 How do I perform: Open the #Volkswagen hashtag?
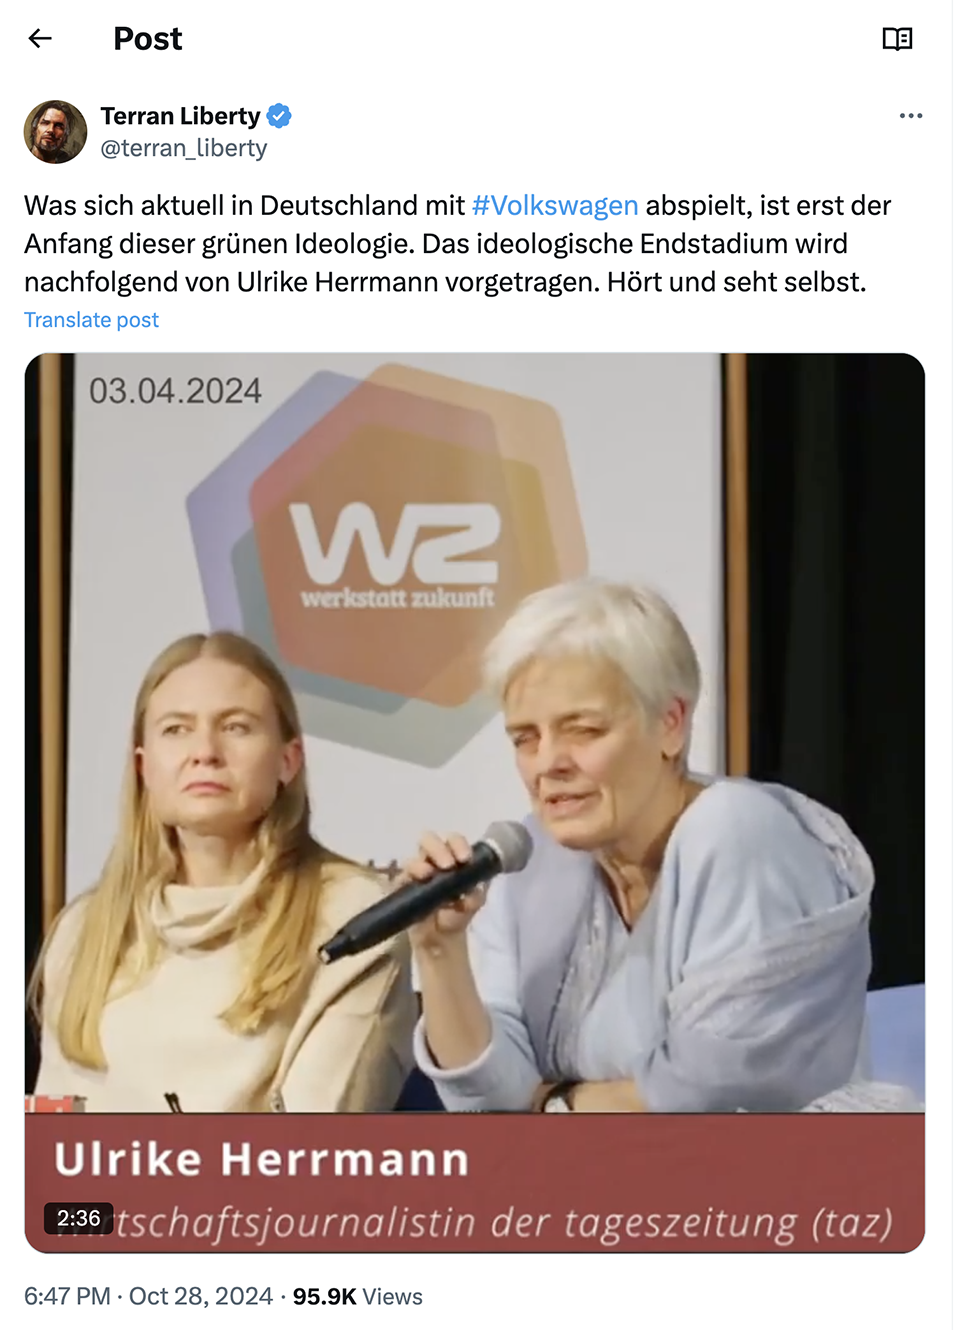tap(555, 205)
